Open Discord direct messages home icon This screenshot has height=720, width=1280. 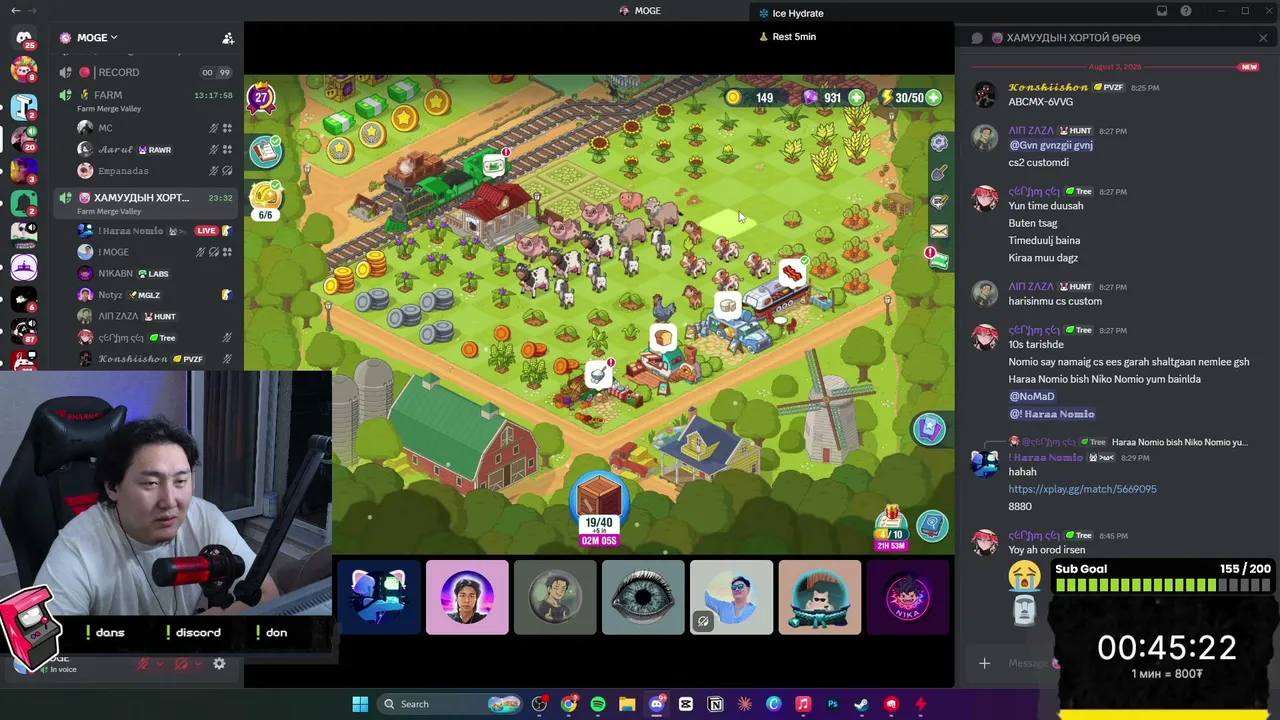[24, 38]
